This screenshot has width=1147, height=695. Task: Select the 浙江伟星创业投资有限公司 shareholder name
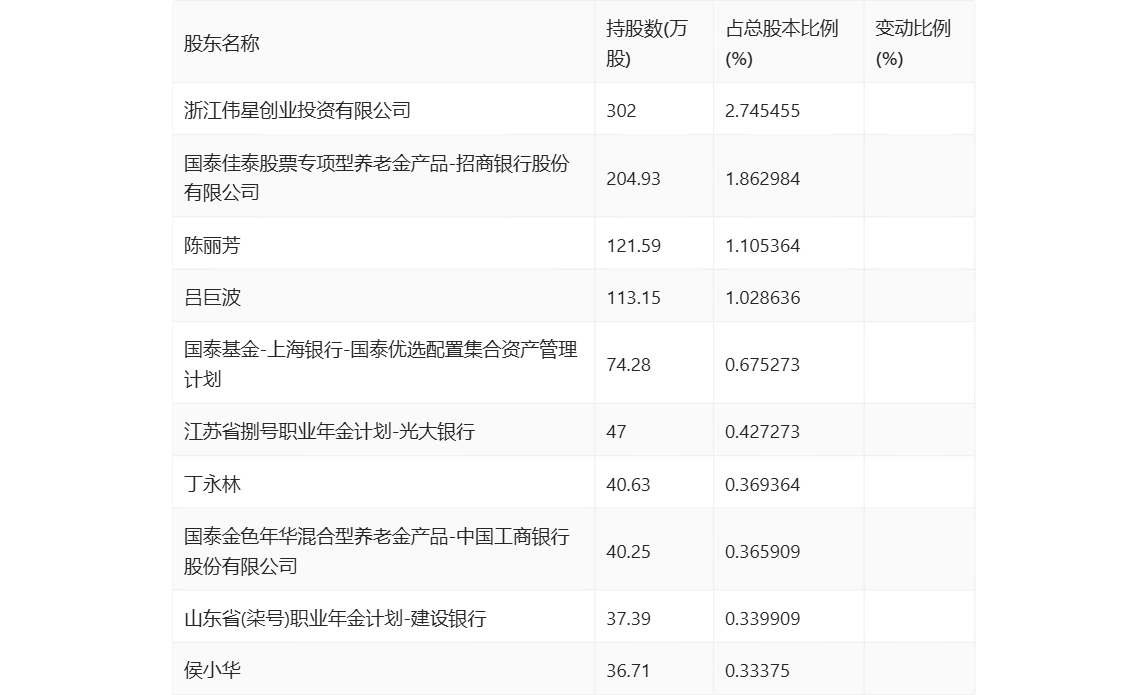coord(297,110)
